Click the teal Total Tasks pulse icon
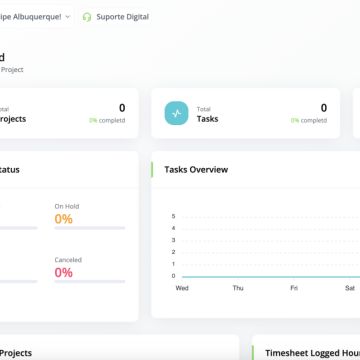This screenshot has height=360, width=360. [x=176, y=113]
